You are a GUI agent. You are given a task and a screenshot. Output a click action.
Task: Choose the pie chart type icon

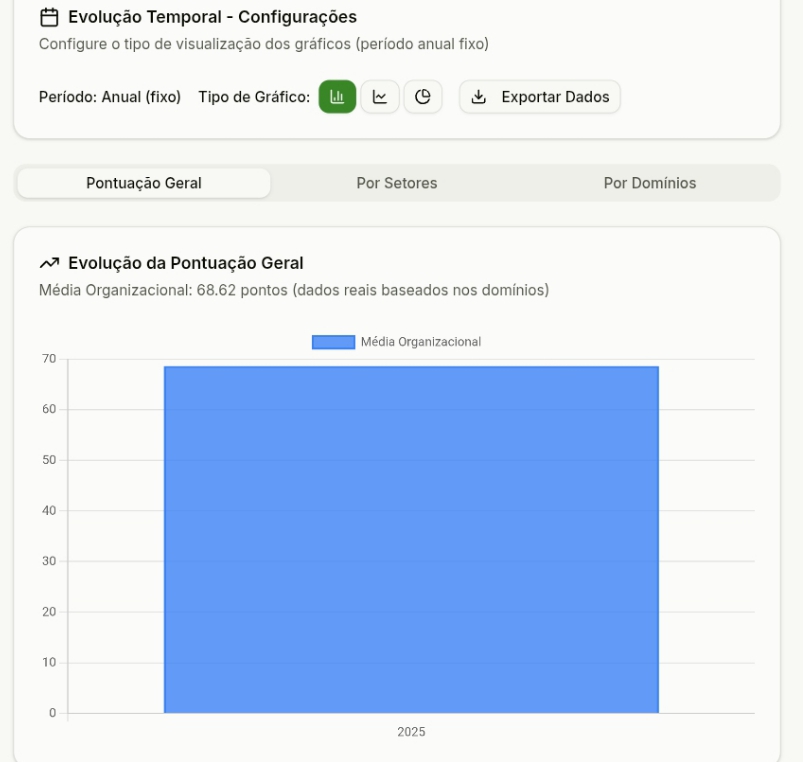click(x=423, y=97)
